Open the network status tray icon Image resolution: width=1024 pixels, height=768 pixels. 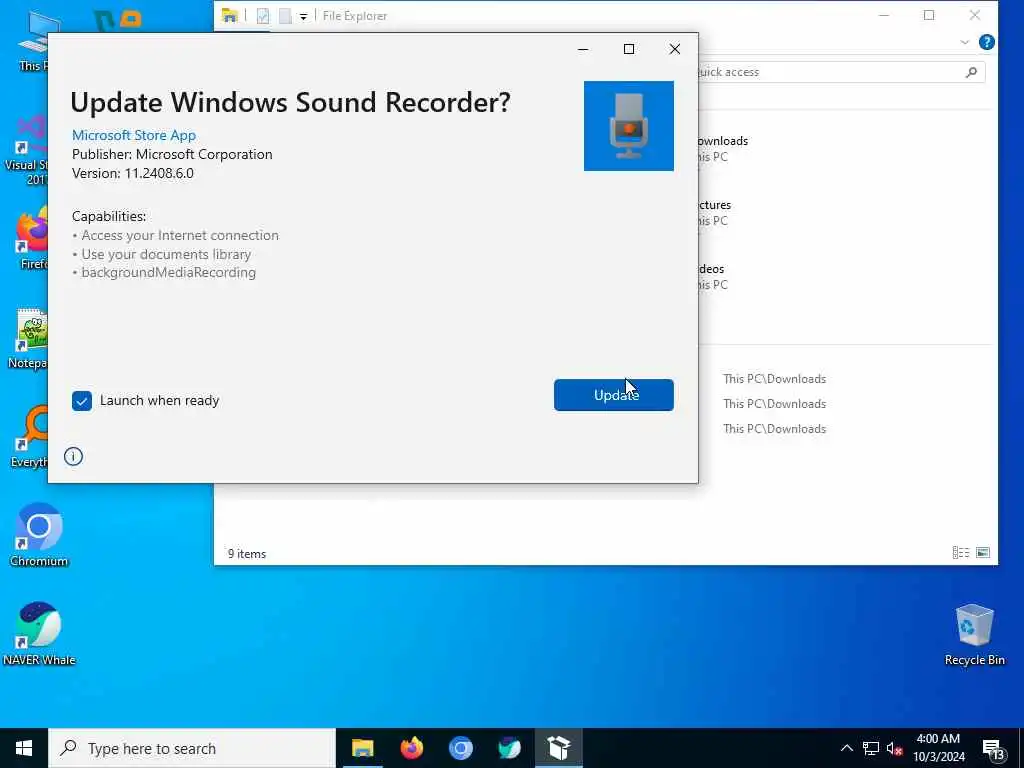pos(871,748)
